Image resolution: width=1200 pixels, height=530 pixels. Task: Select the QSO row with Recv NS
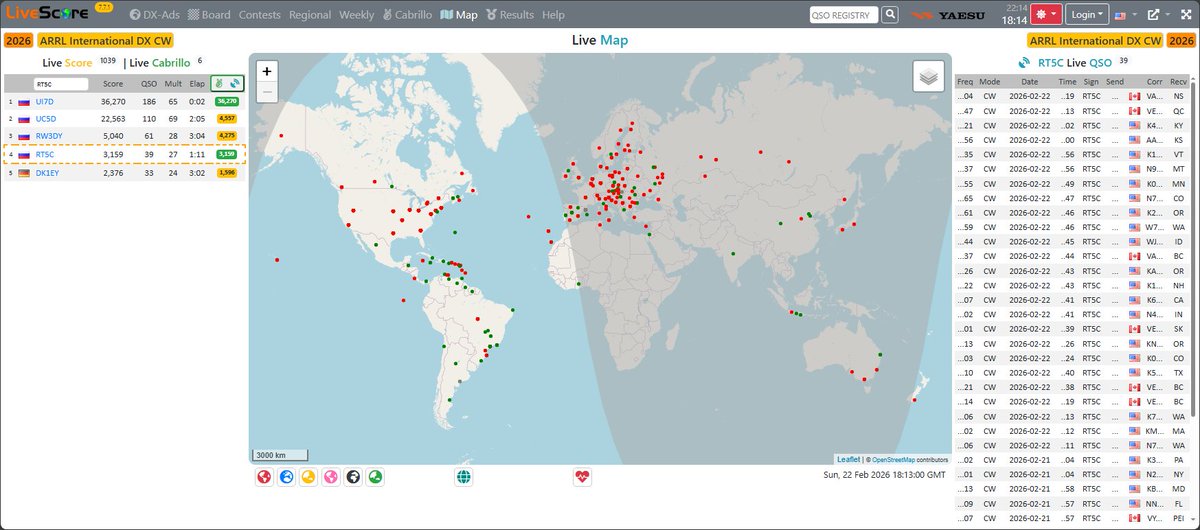[x=1071, y=96]
